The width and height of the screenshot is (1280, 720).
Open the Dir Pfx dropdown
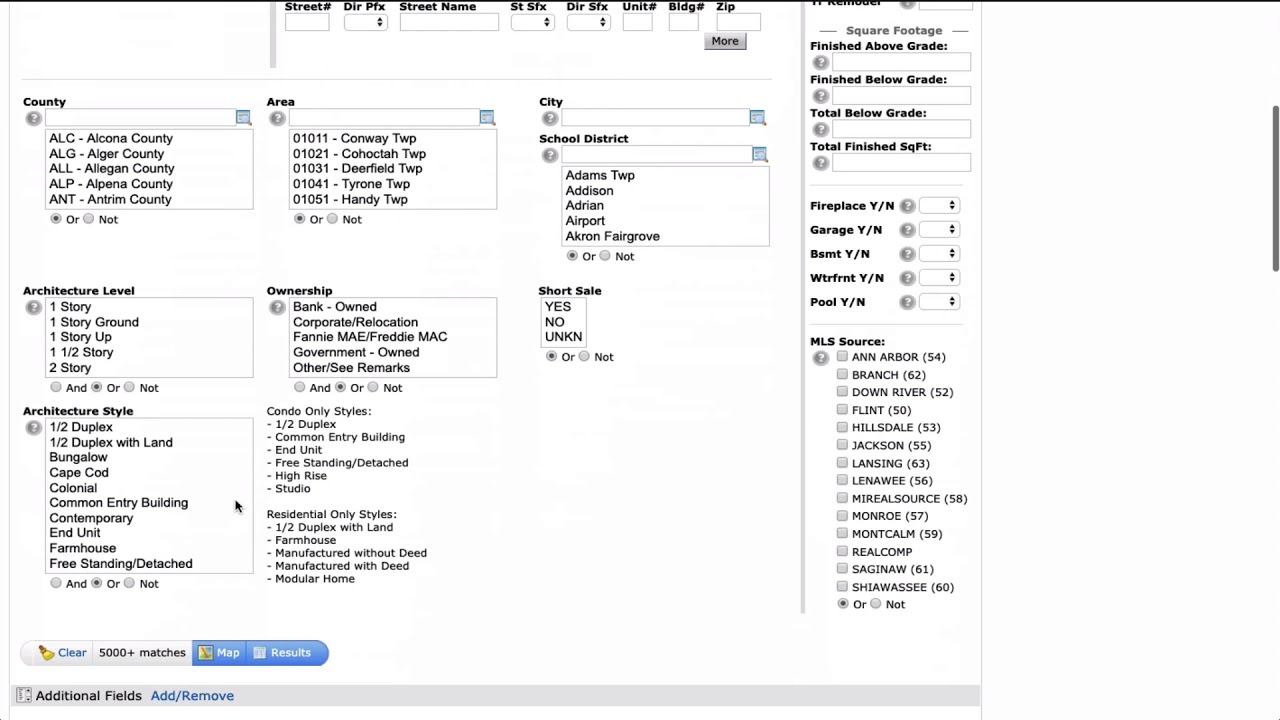point(366,22)
